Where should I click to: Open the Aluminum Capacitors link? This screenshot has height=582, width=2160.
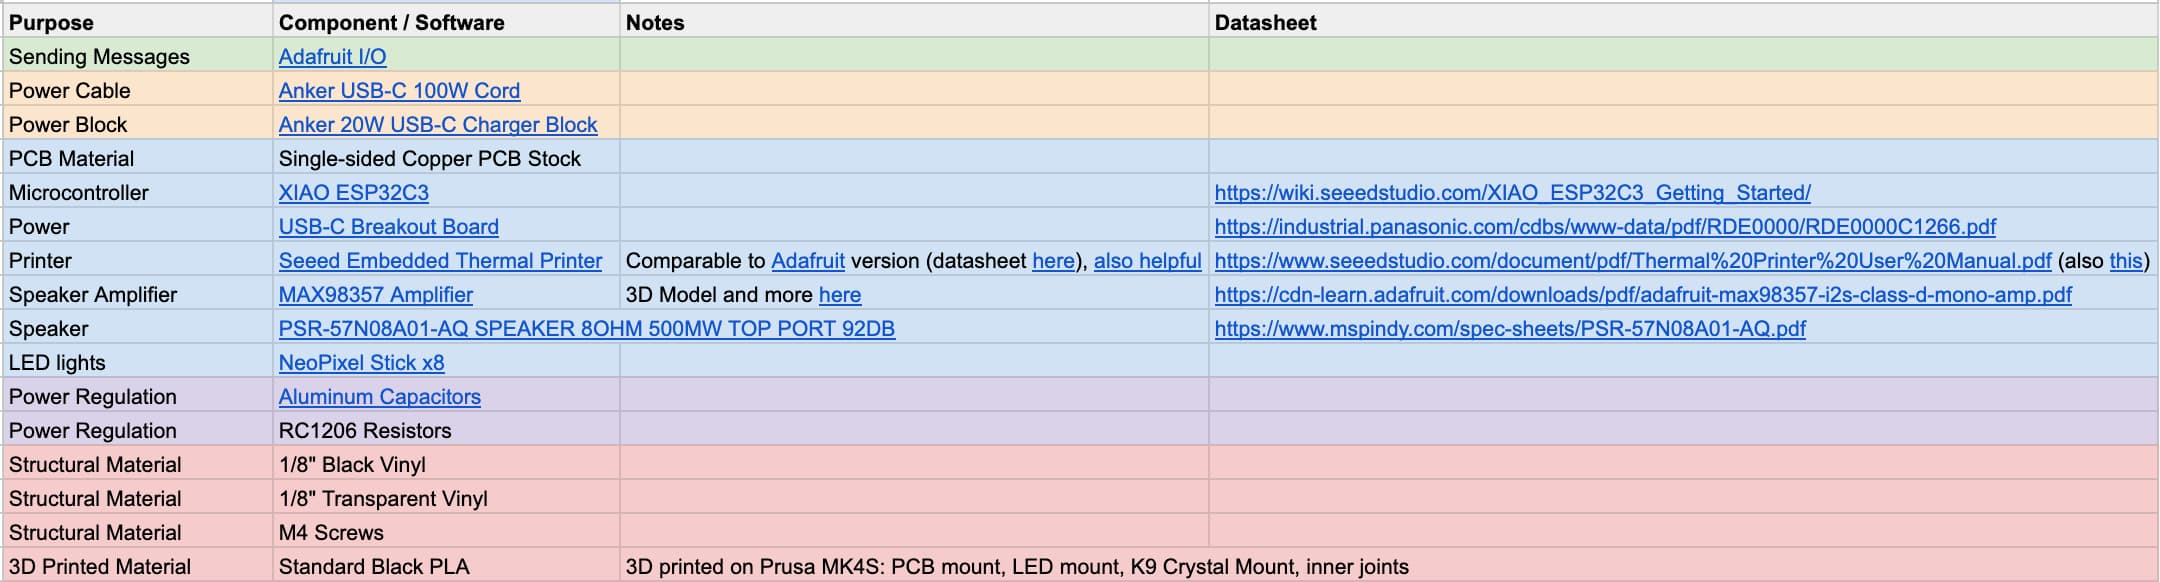[x=379, y=397]
